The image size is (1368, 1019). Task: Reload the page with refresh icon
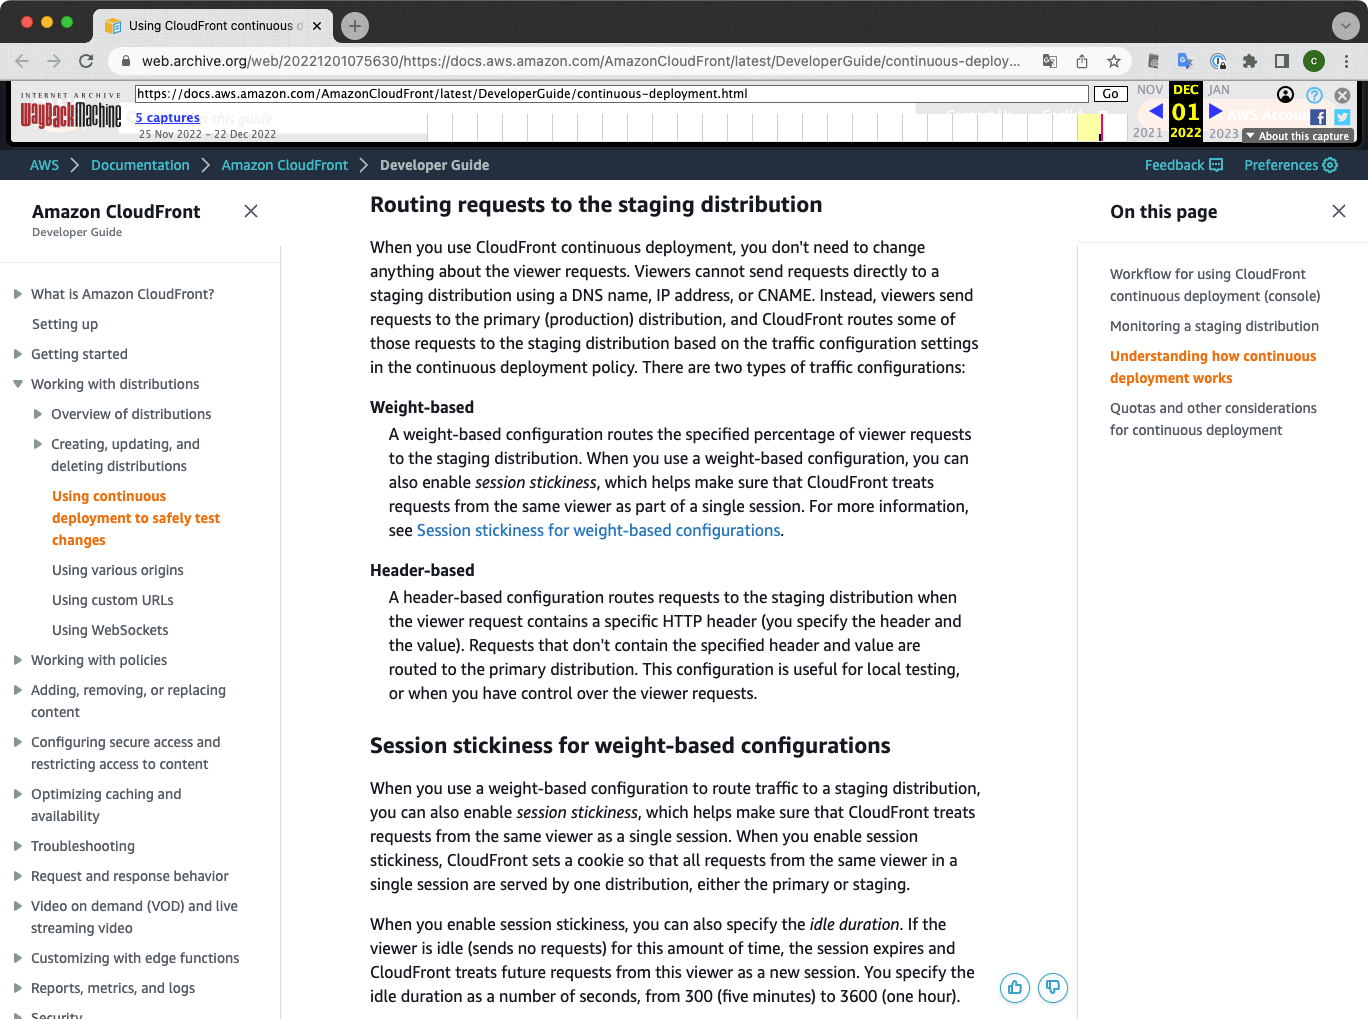86,61
